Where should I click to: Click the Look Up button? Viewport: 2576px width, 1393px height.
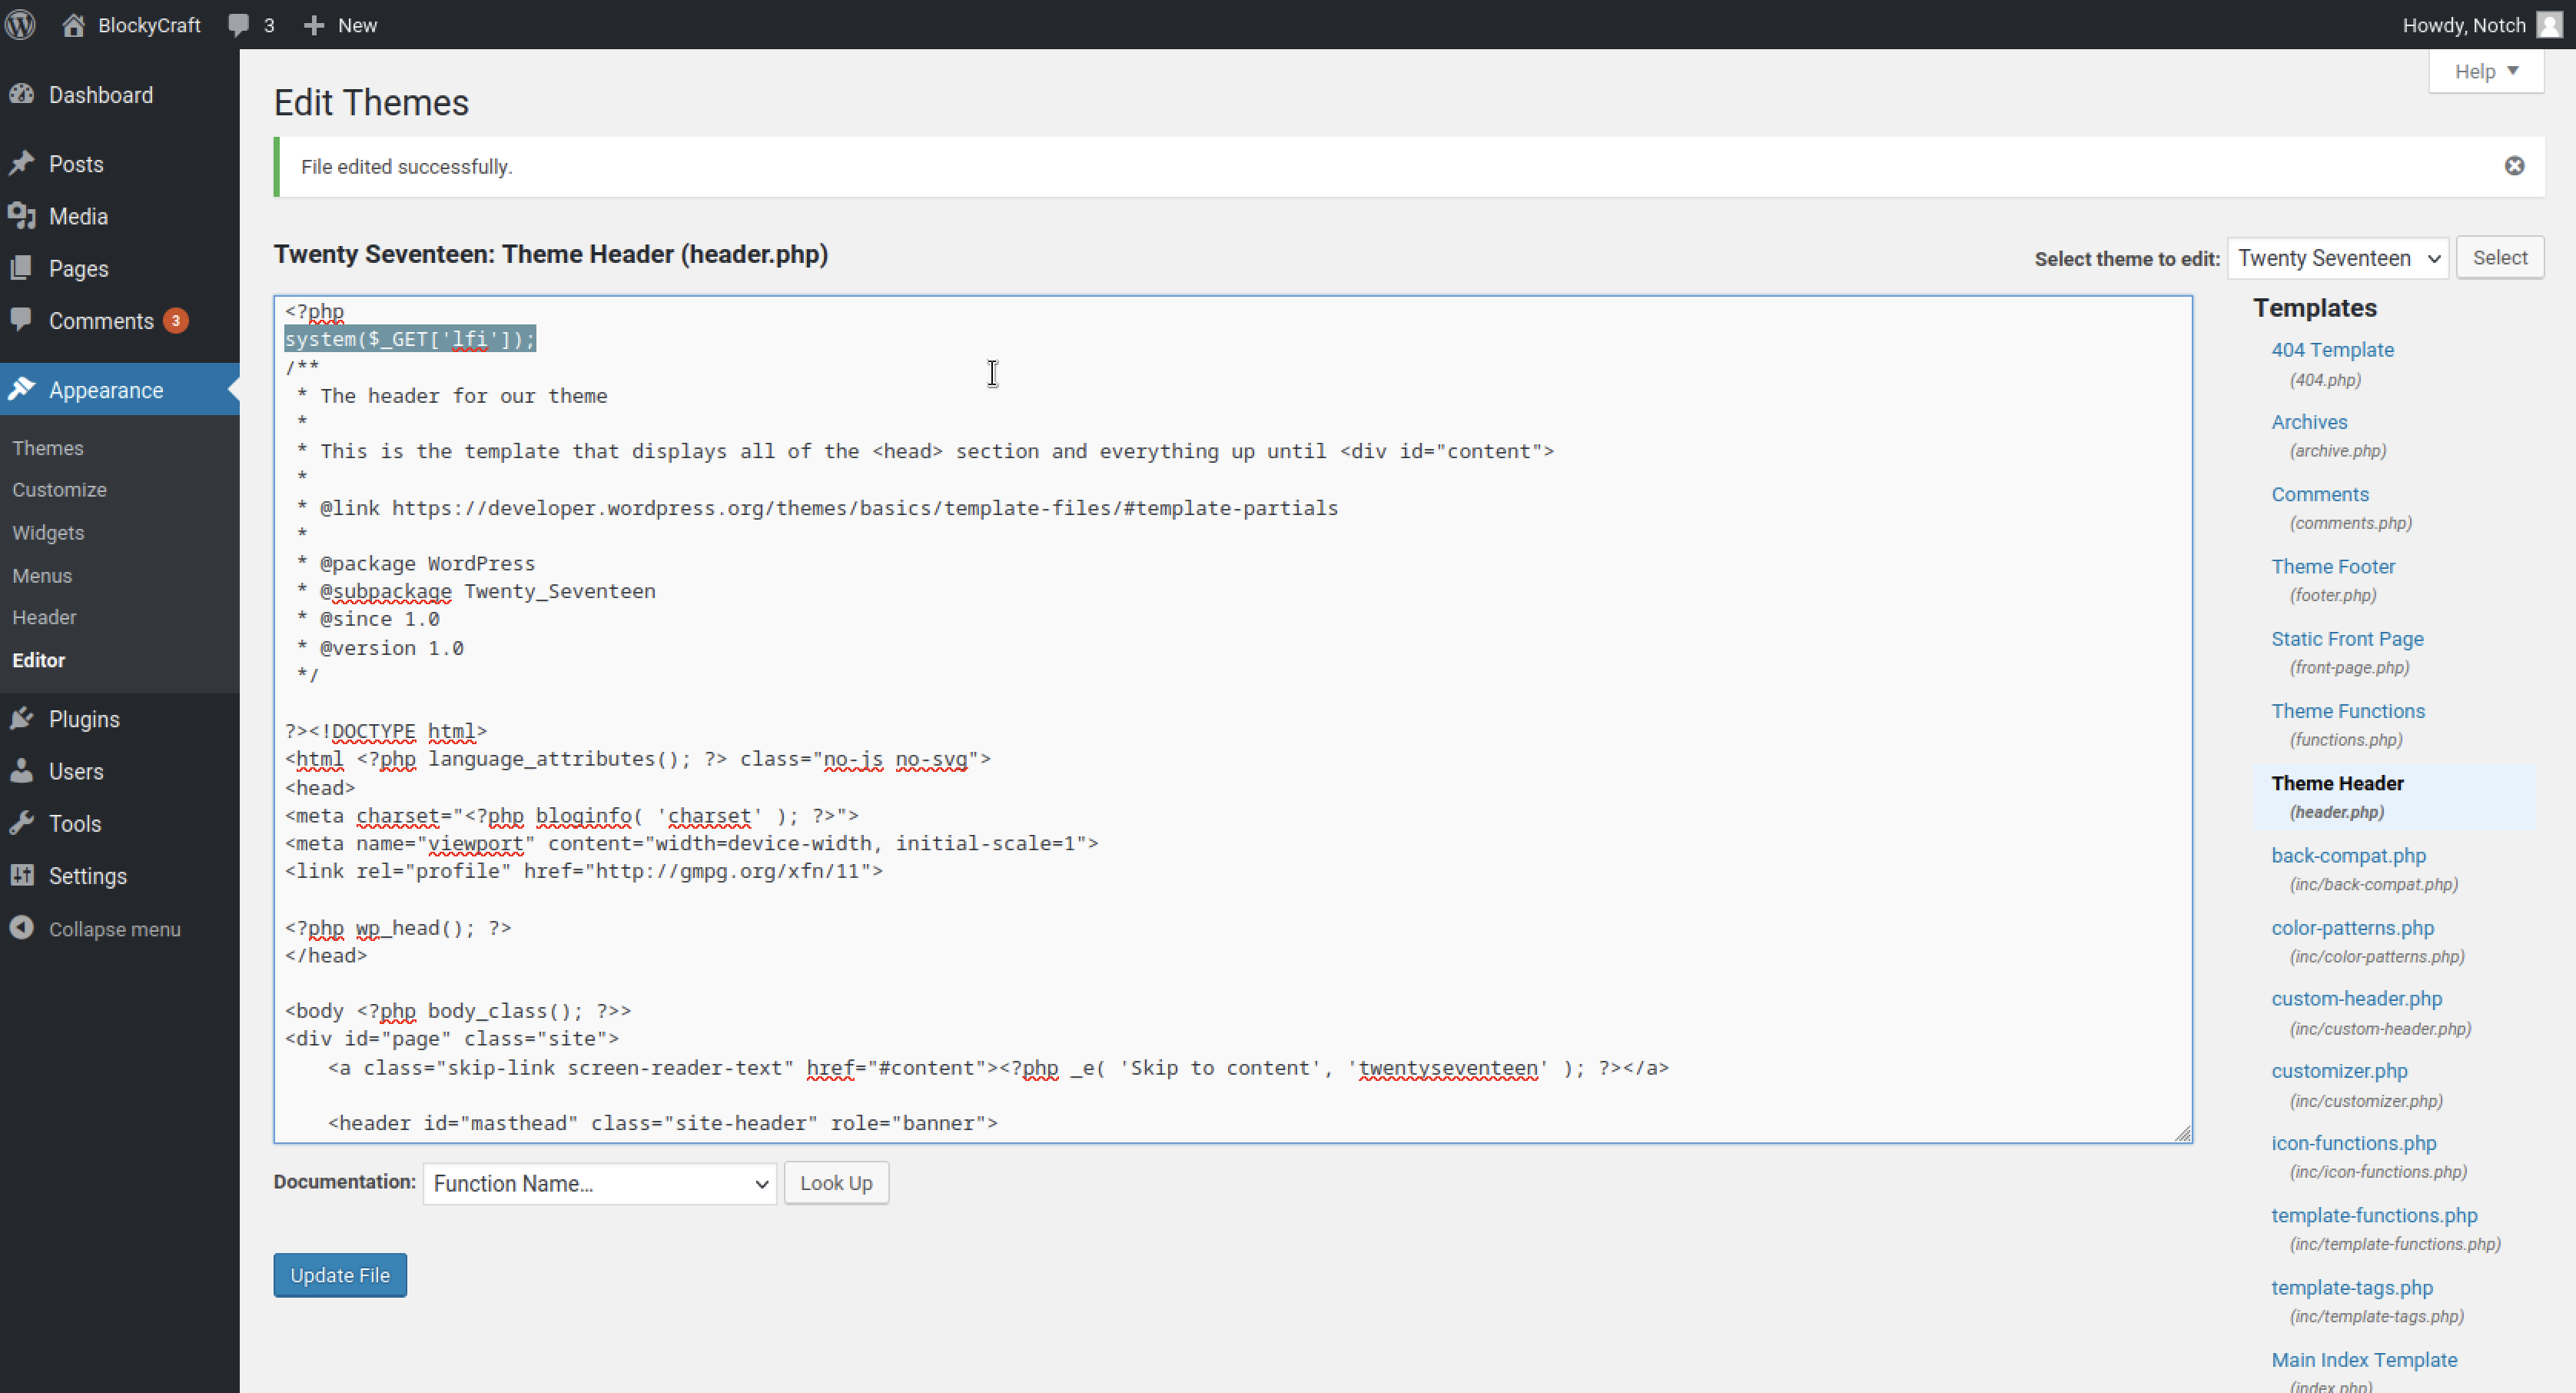coord(836,1183)
